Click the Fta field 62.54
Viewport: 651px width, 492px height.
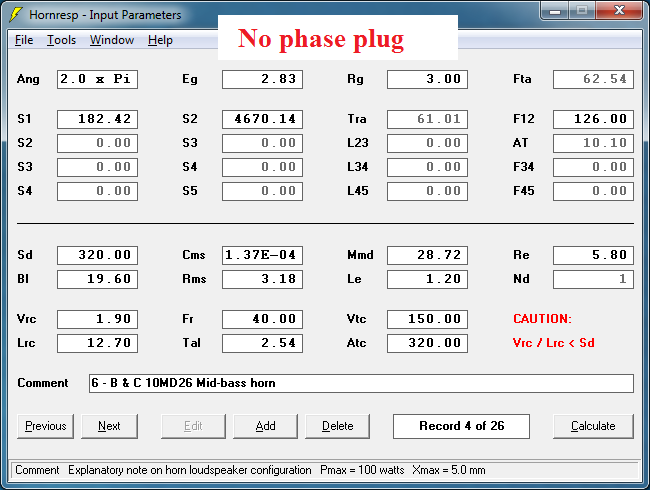pyautogui.click(x=593, y=79)
